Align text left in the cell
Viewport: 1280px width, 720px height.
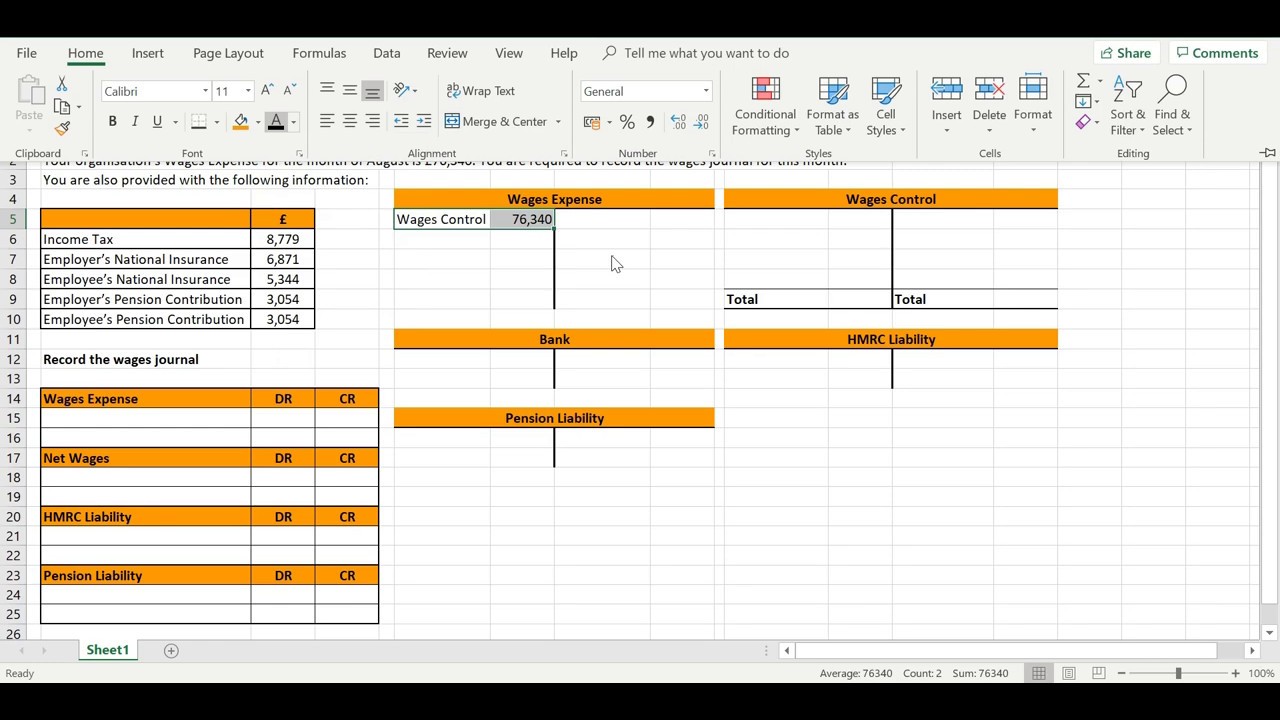coord(327,121)
